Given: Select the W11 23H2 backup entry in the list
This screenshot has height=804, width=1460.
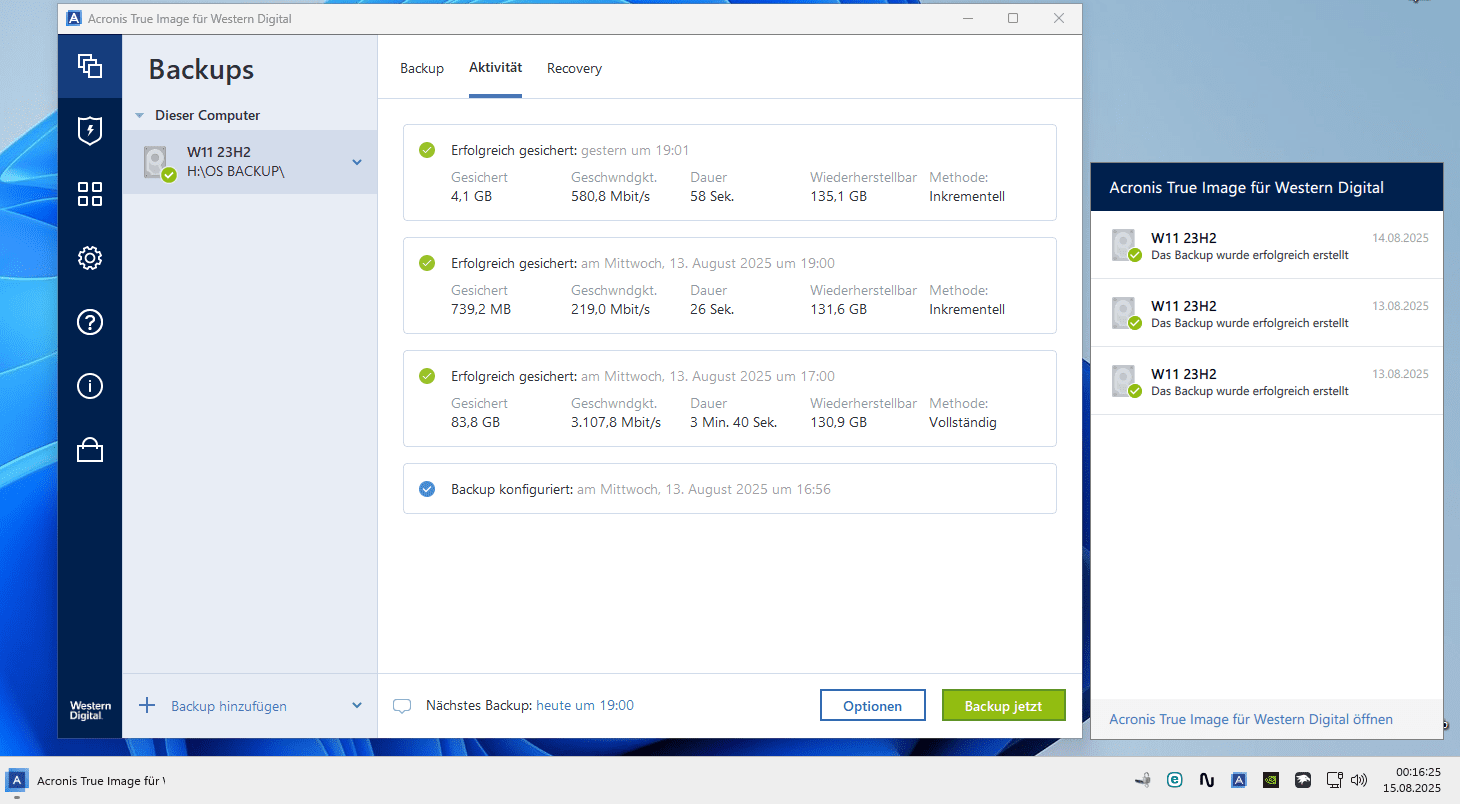Looking at the screenshot, I should pyautogui.click(x=250, y=162).
